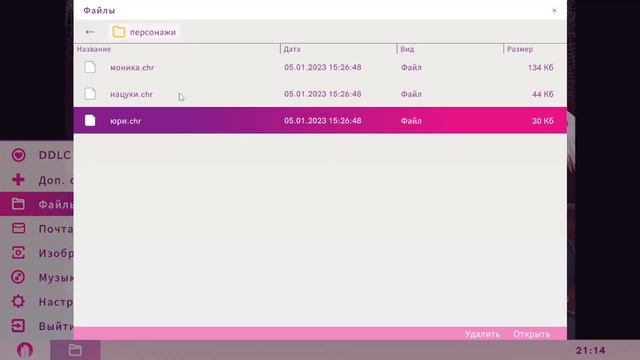The image size is (640, 360).
Task: Go back with the arrow in Files window
Action: [x=89, y=32]
